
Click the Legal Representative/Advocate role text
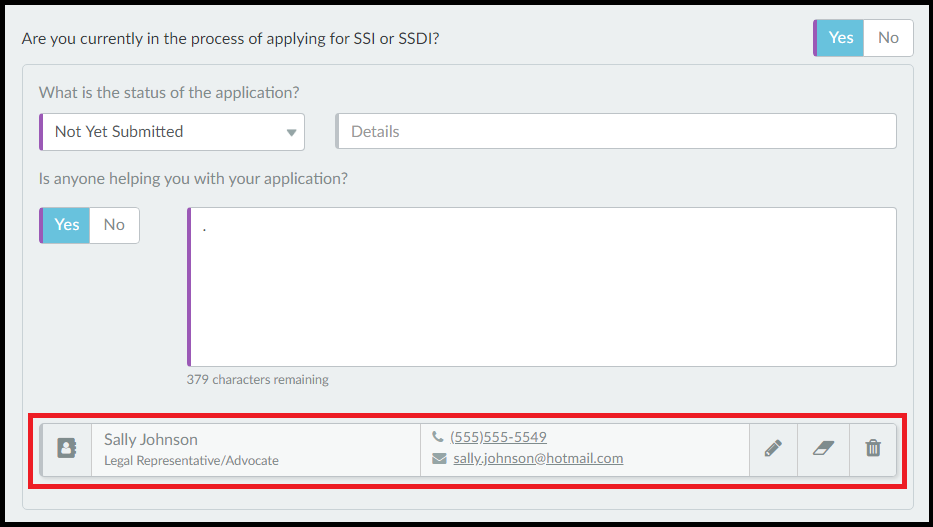191,461
